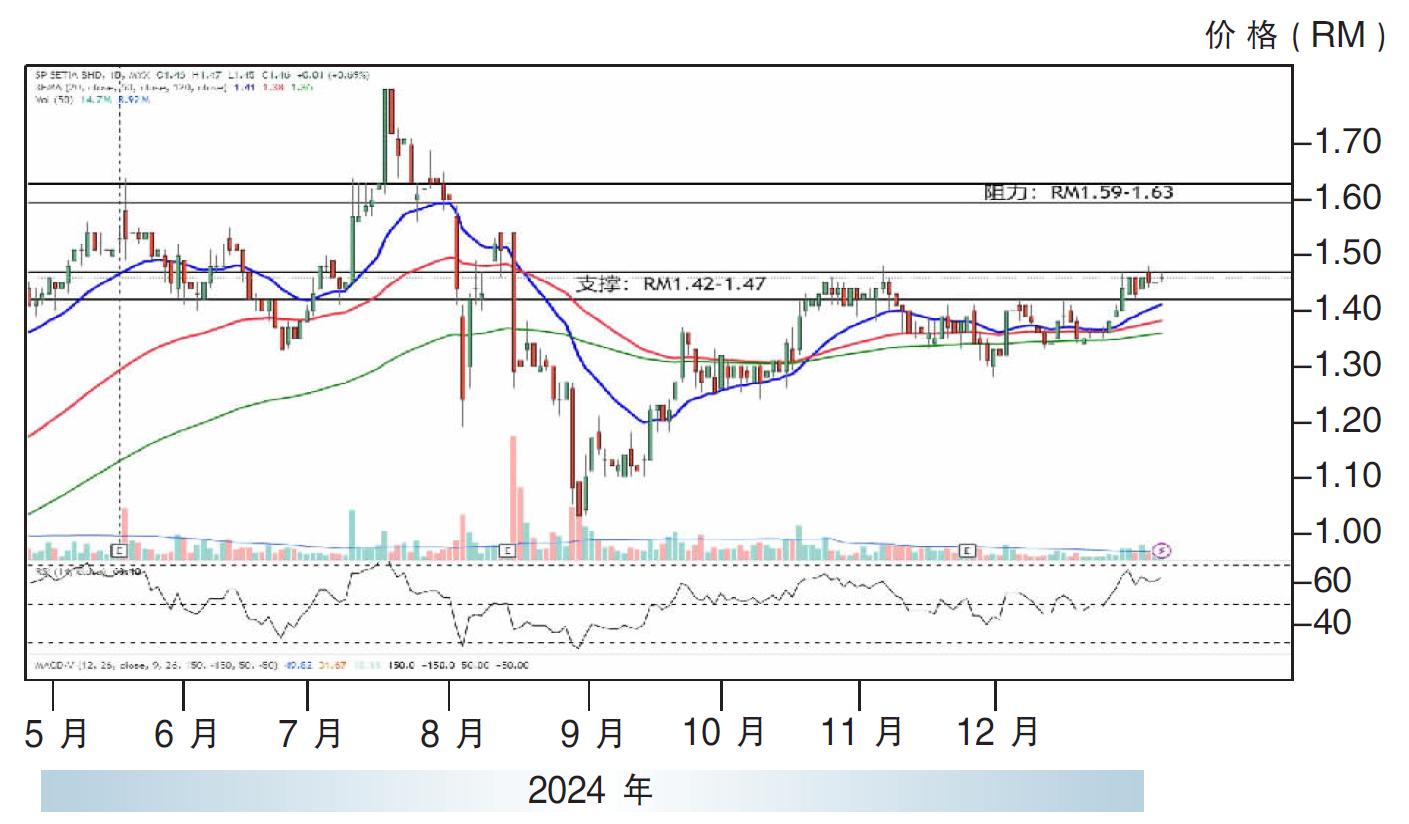The height and width of the screenshot is (824, 1409).
Task: Click the purple S marker icon
Action: coord(1162,549)
